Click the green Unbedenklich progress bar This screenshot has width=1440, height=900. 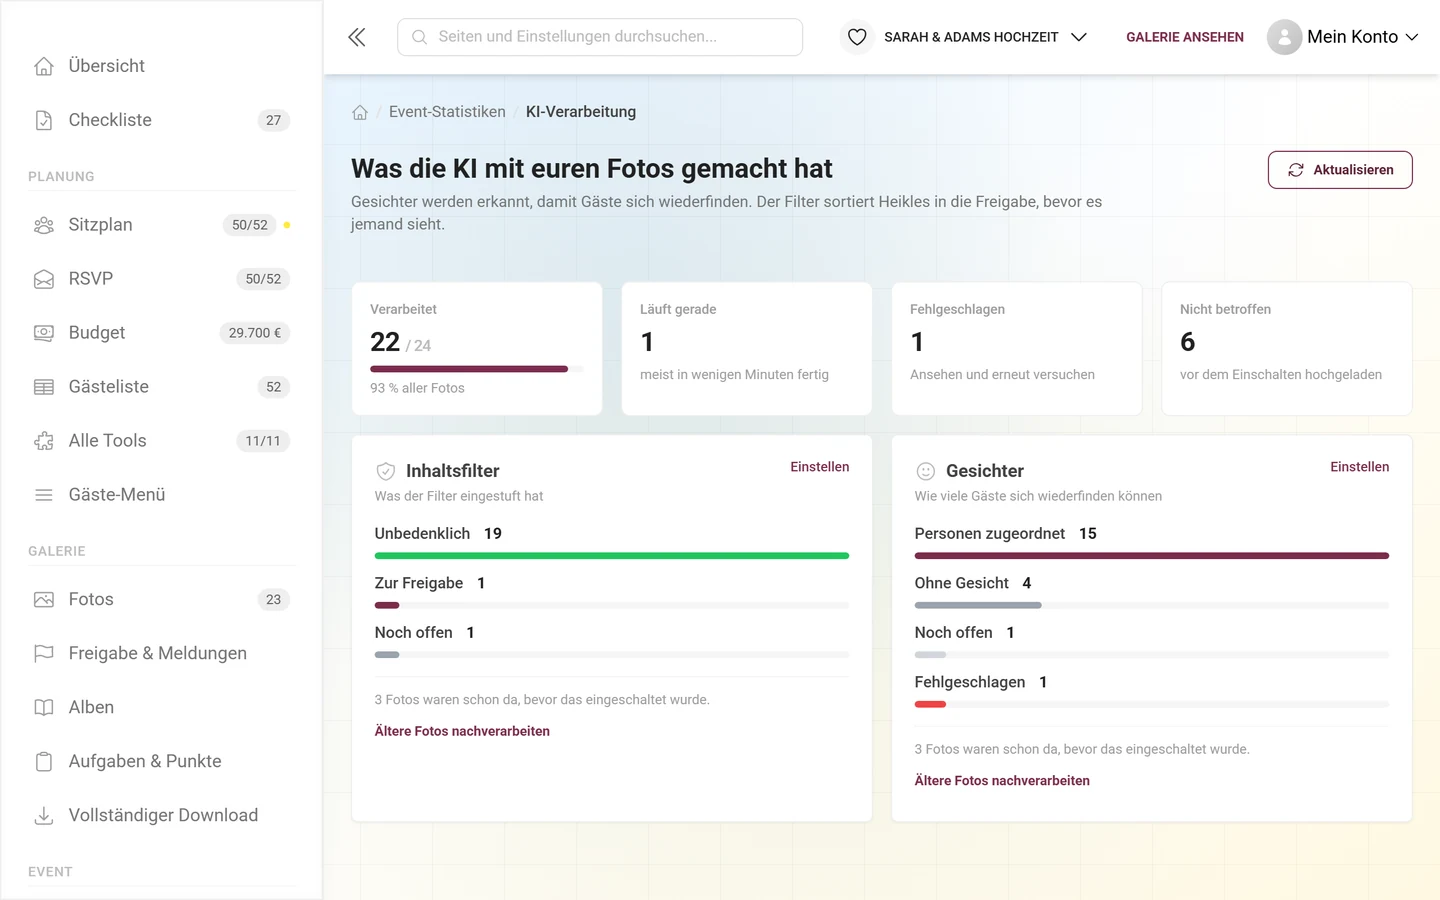pos(612,556)
